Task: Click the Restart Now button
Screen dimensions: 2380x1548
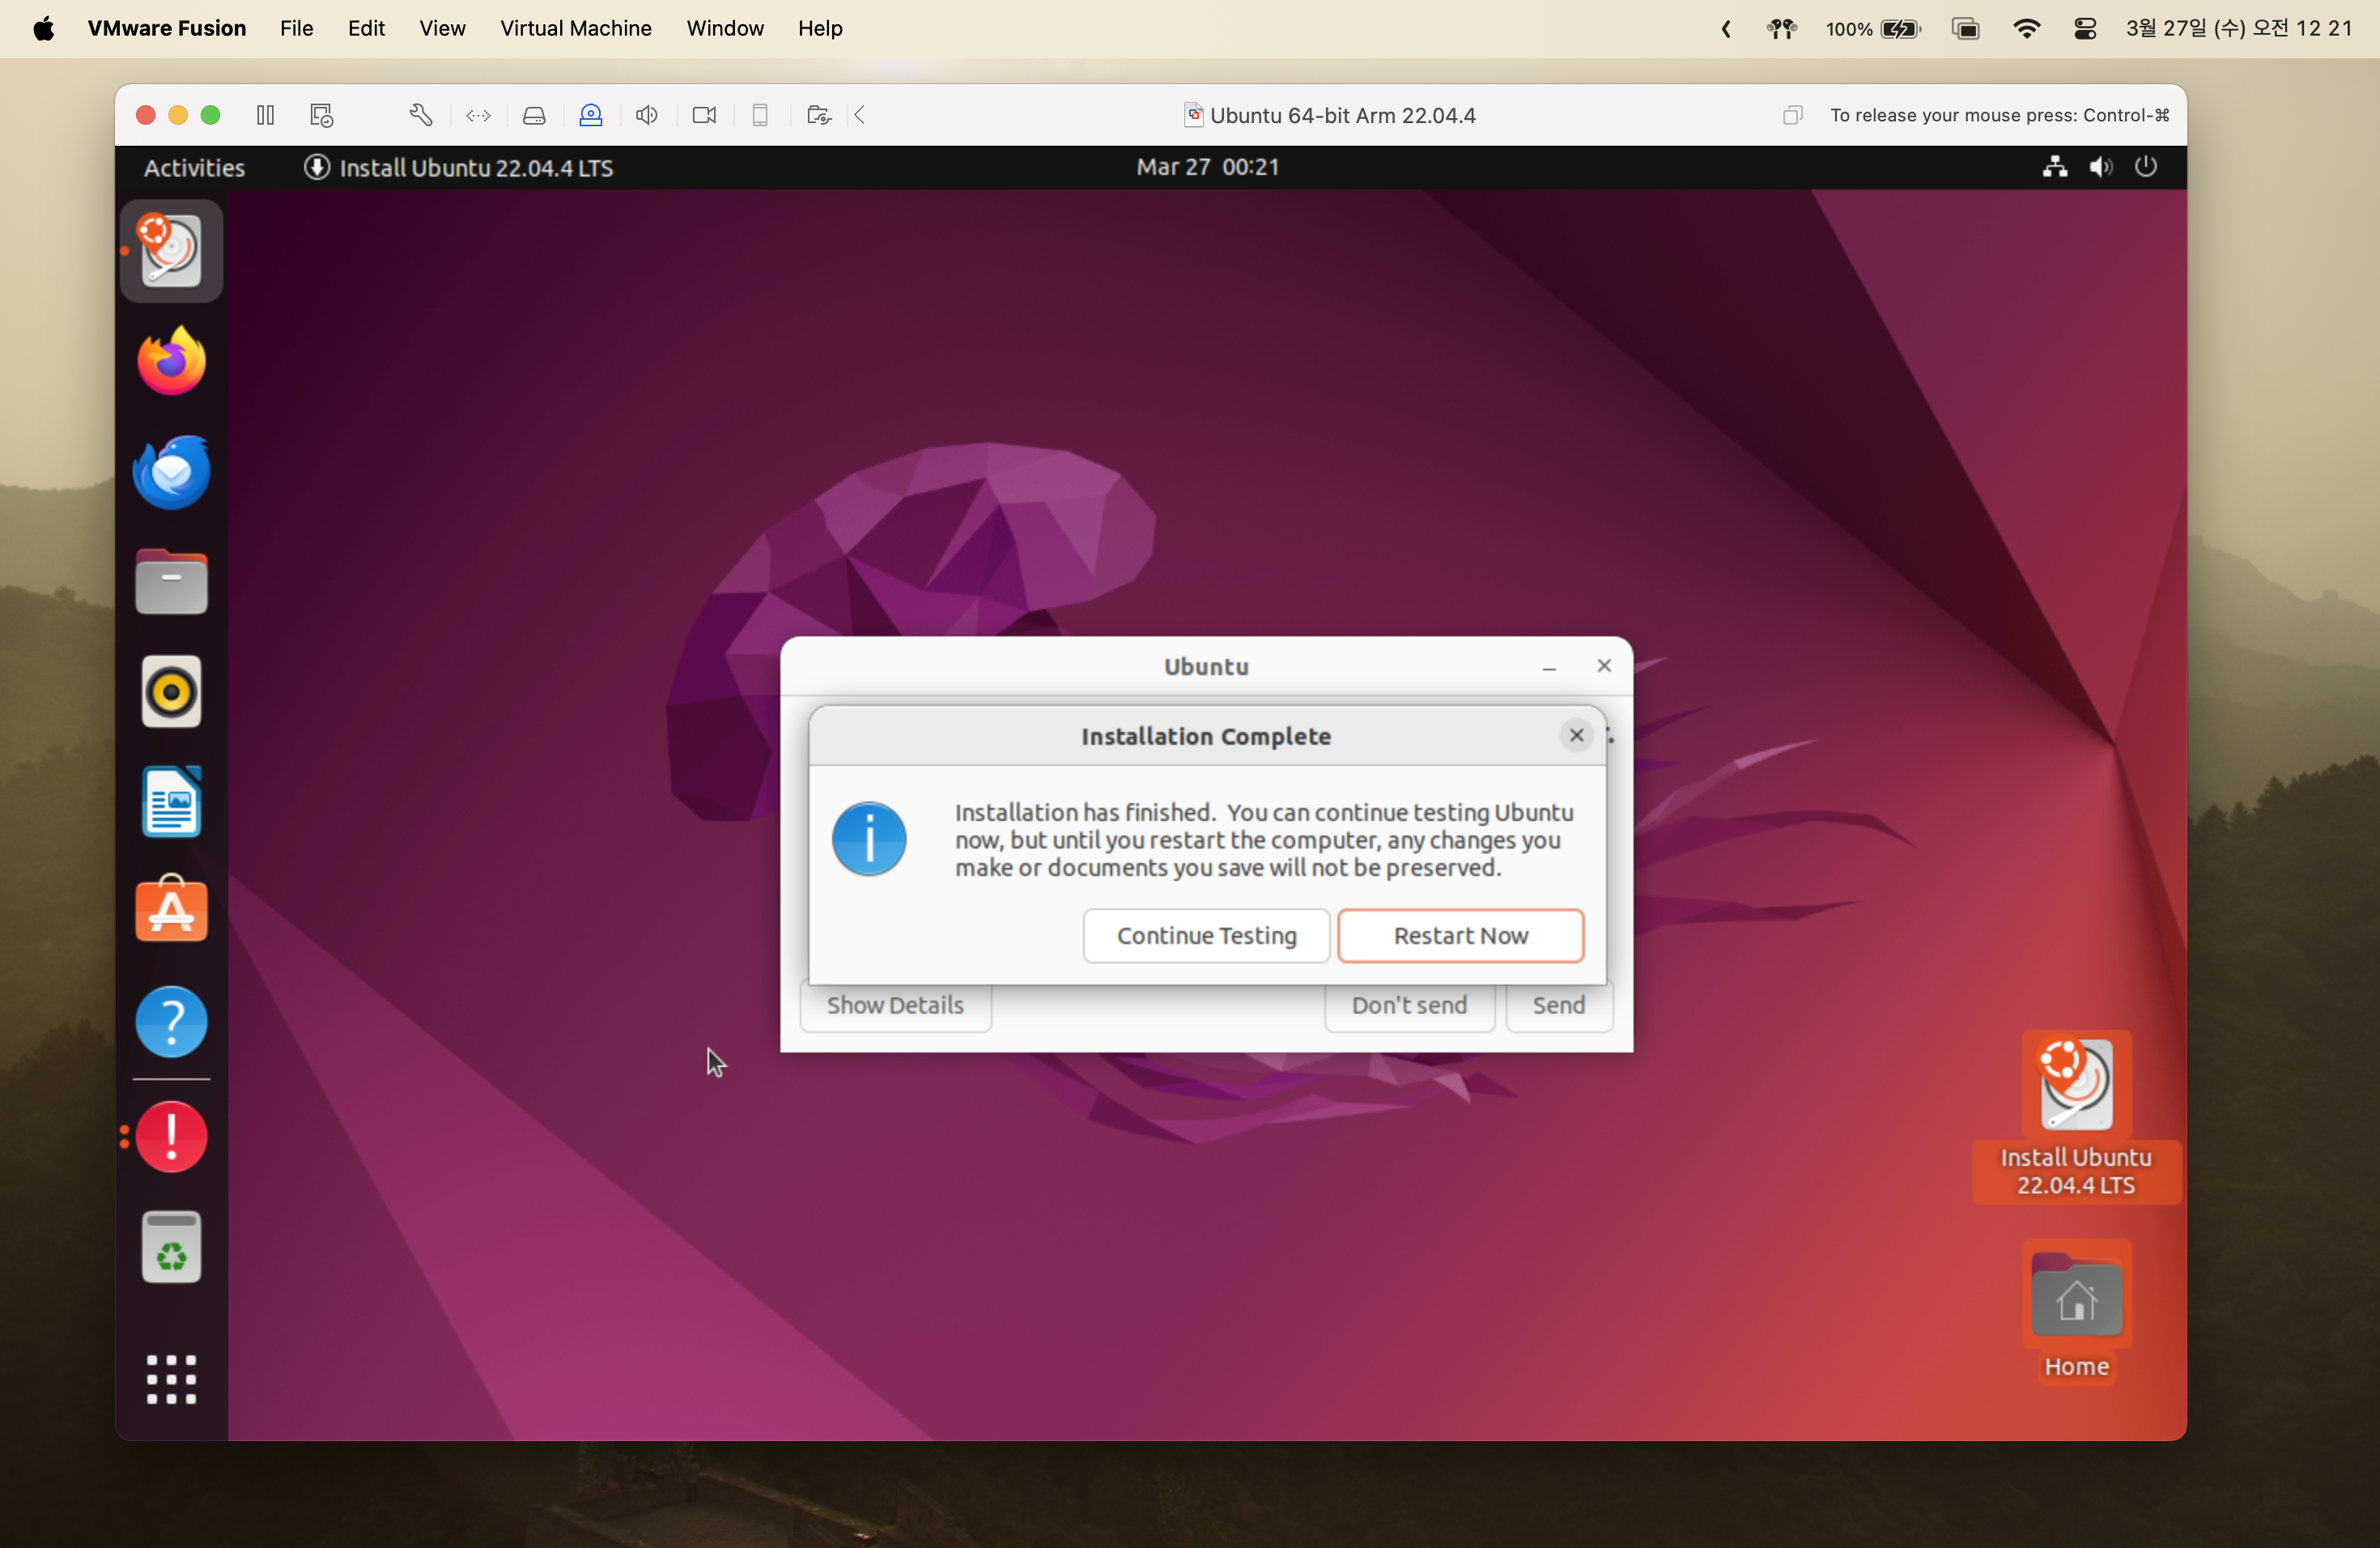Action: point(1460,935)
